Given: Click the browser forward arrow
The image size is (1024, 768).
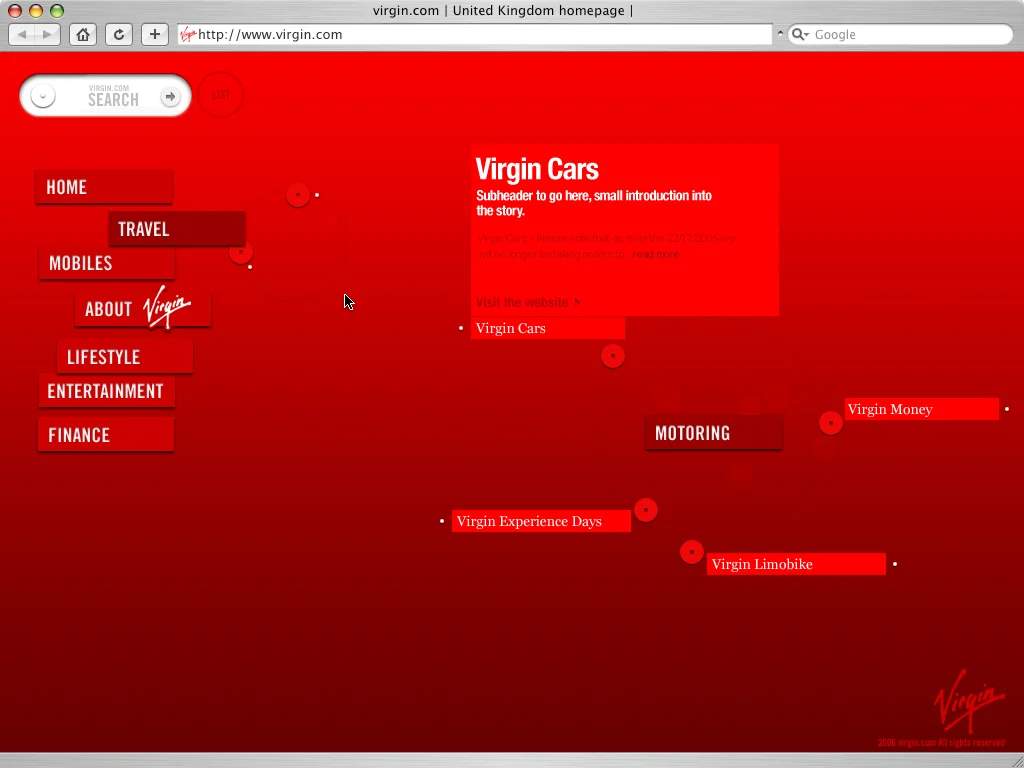Looking at the screenshot, I should pyautogui.click(x=48, y=35).
